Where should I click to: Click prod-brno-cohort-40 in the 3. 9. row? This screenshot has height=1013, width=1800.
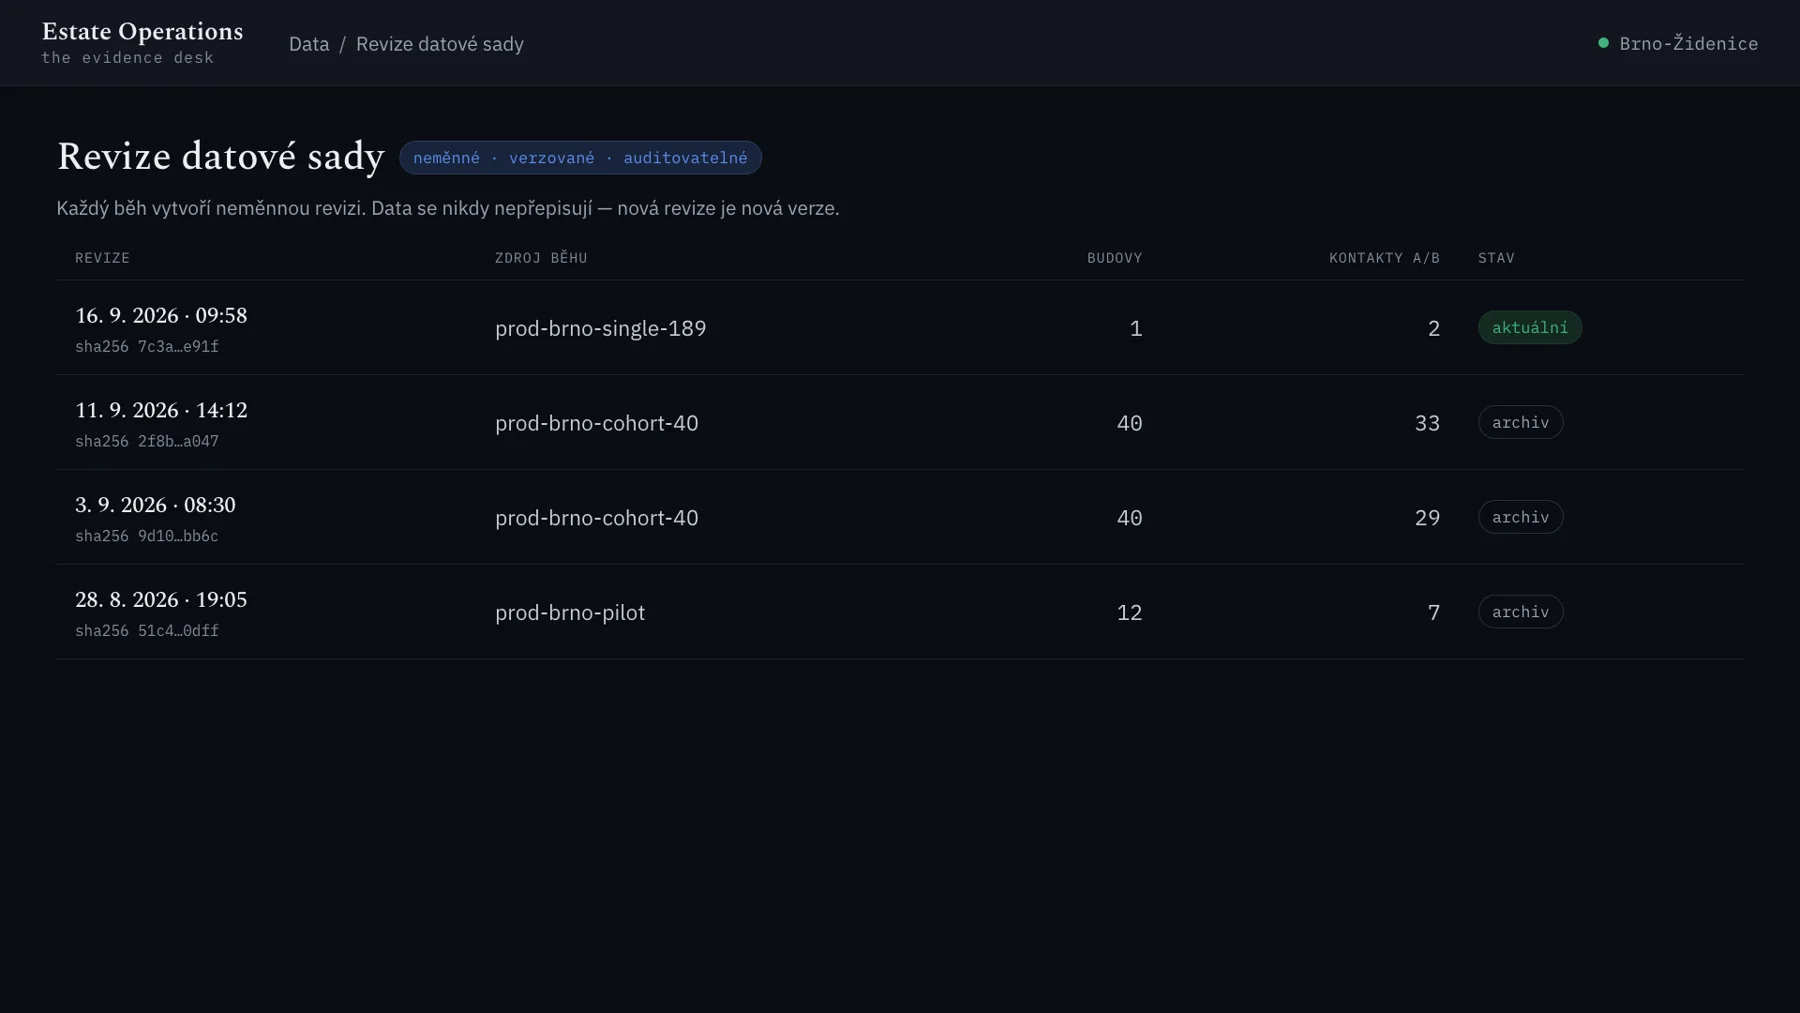[x=596, y=518]
